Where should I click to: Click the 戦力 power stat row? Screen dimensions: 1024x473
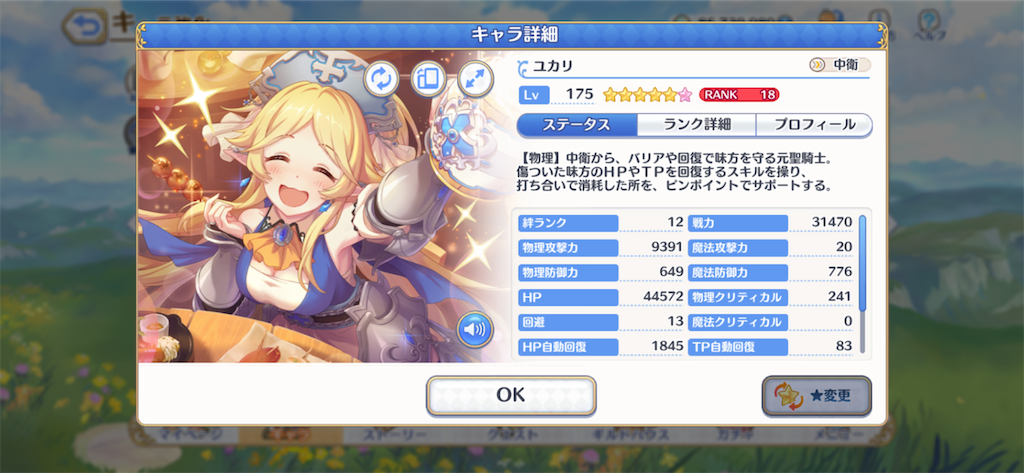click(771, 223)
